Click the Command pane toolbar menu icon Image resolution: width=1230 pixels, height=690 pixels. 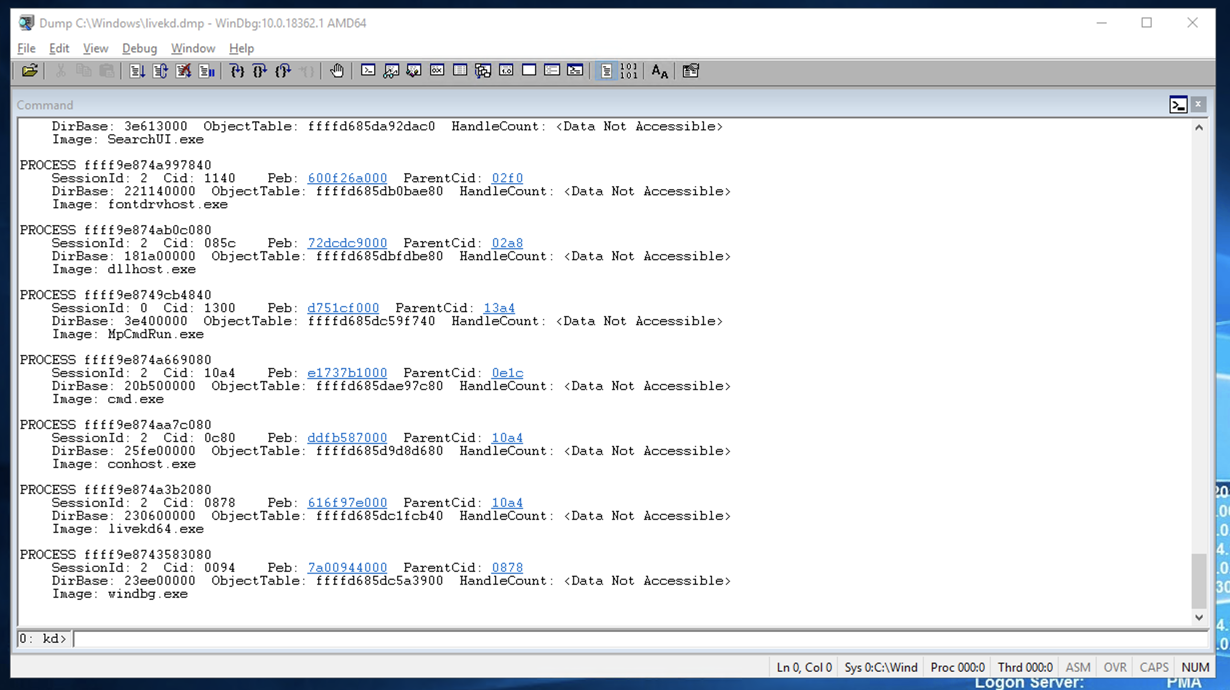click(x=1178, y=105)
